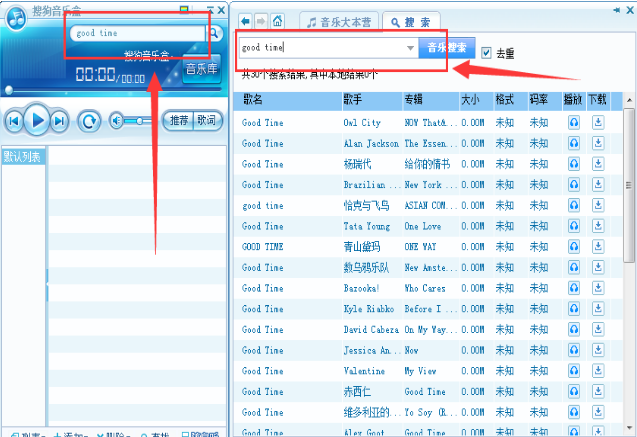Sort by 歌名 column header
Screen dimensions: 637x437
(288, 100)
